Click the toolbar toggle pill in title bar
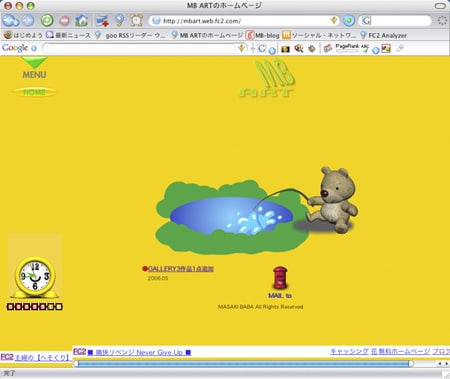 click(x=440, y=6)
